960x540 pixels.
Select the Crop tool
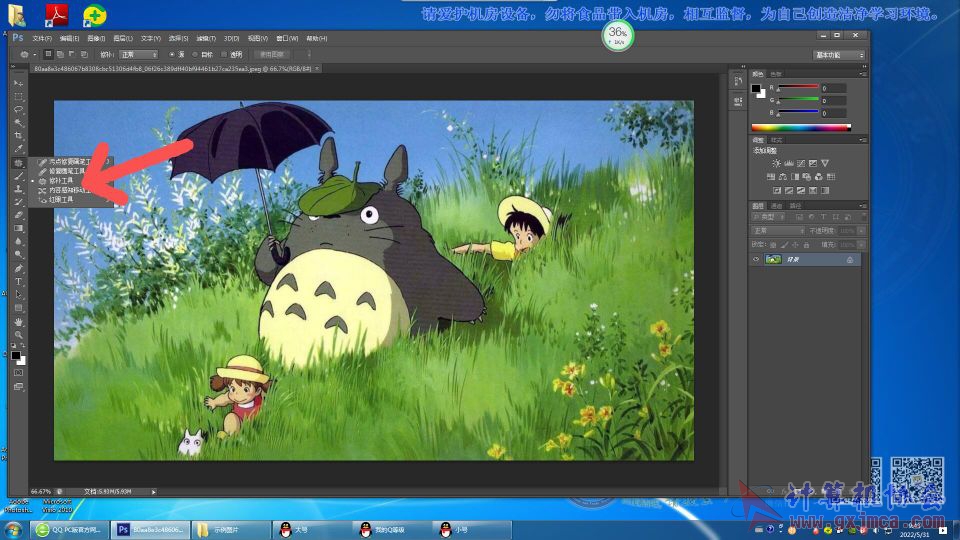pos(18,135)
